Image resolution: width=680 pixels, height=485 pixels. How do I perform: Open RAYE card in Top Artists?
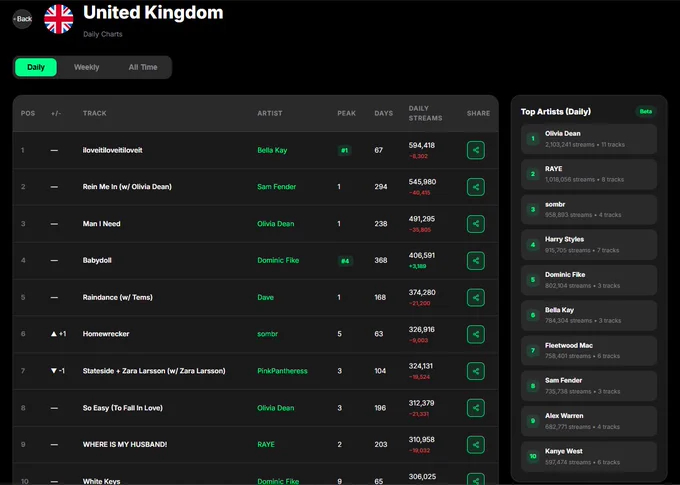pos(589,174)
